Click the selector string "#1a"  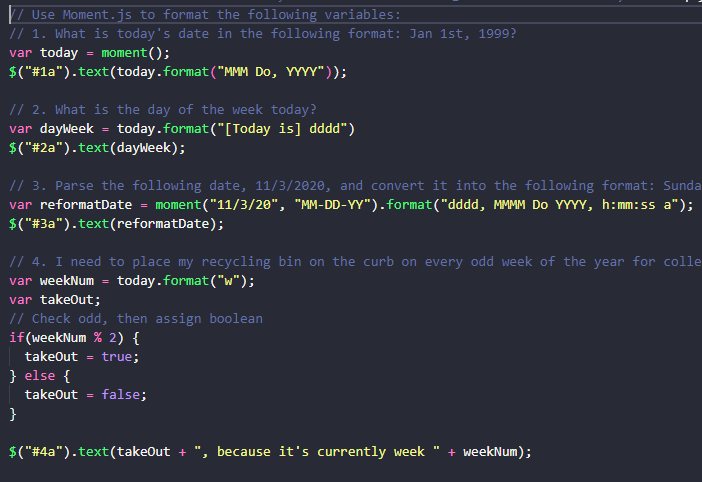click(x=43, y=72)
